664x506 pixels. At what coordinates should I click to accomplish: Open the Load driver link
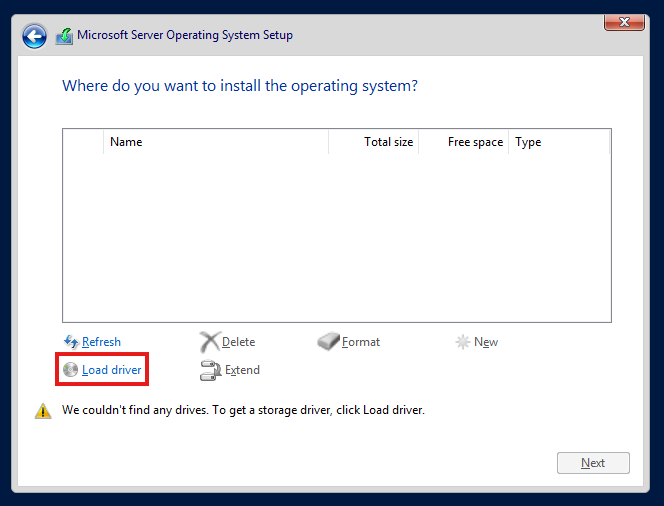(111, 370)
